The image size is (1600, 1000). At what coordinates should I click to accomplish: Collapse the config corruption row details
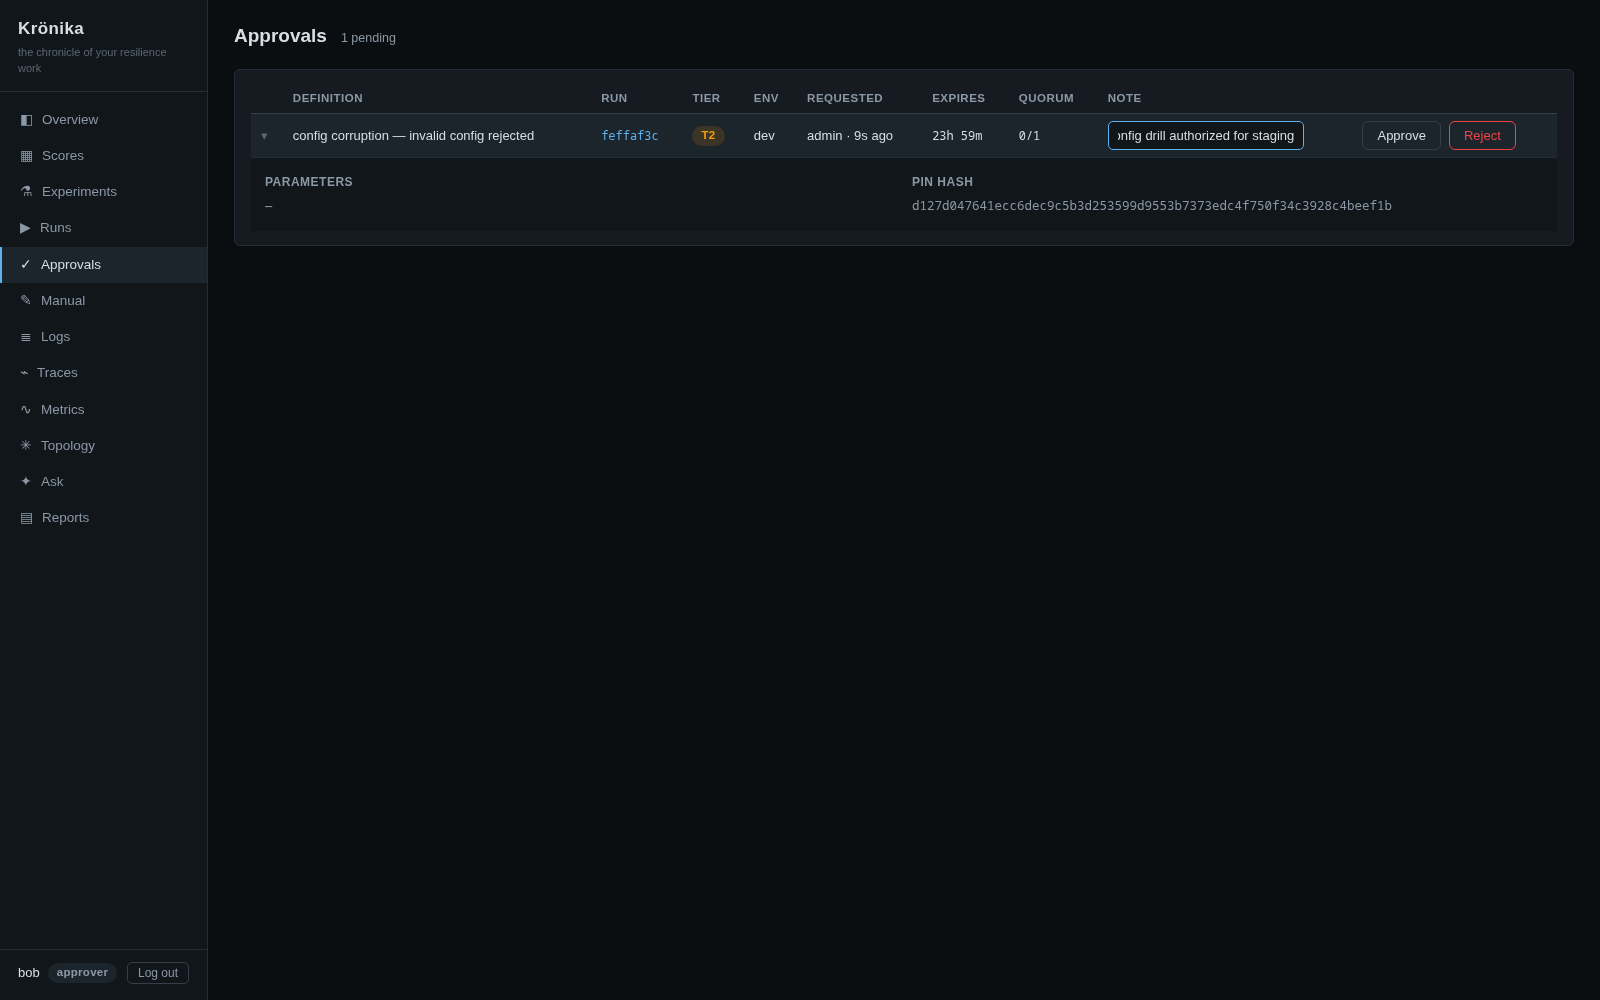tap(264, 136)
